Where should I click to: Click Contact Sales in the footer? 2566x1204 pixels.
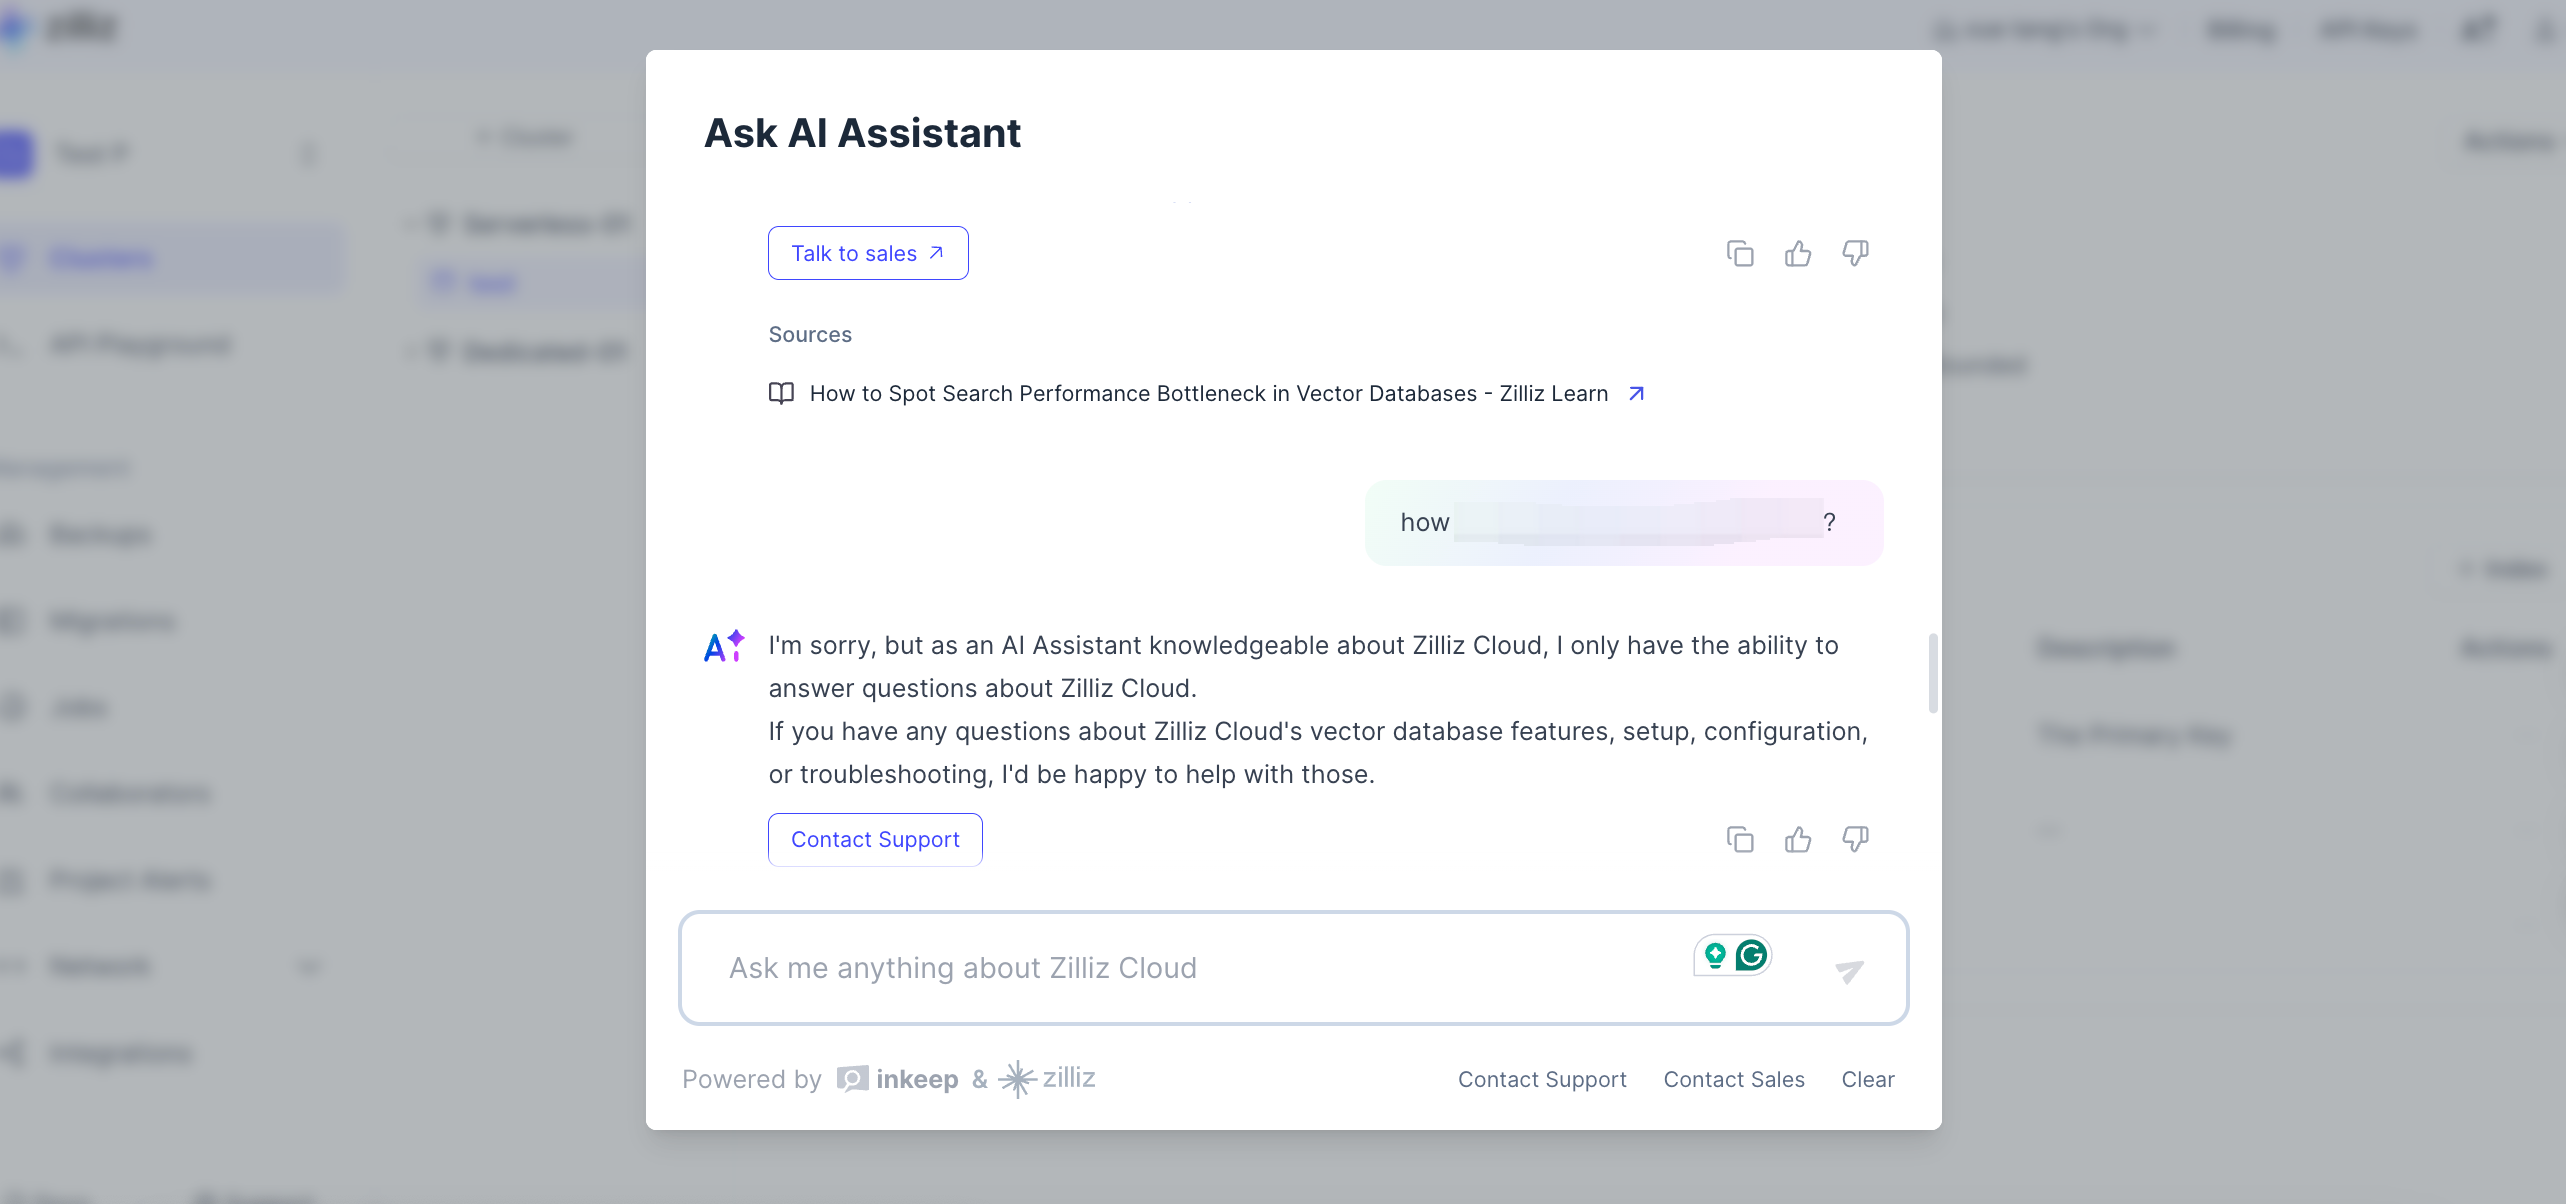[x=1734, y=1080]
